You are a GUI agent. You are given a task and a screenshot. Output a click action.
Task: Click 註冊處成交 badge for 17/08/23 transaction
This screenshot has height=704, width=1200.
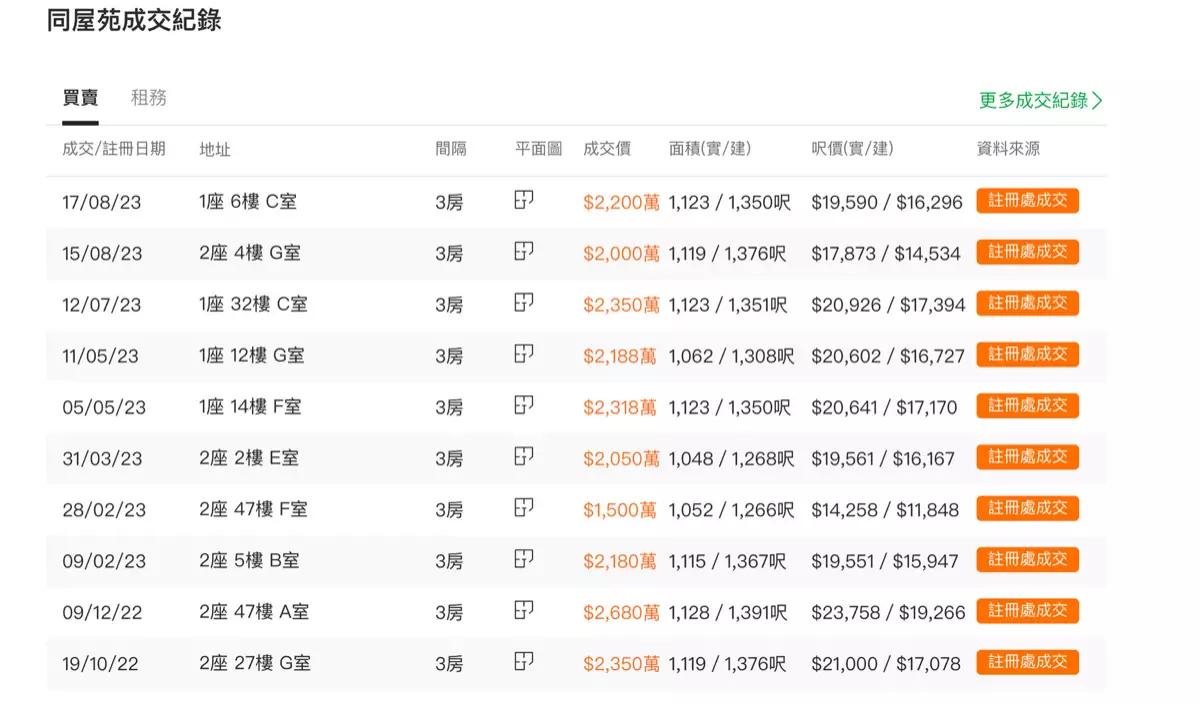click(1027, 201)
